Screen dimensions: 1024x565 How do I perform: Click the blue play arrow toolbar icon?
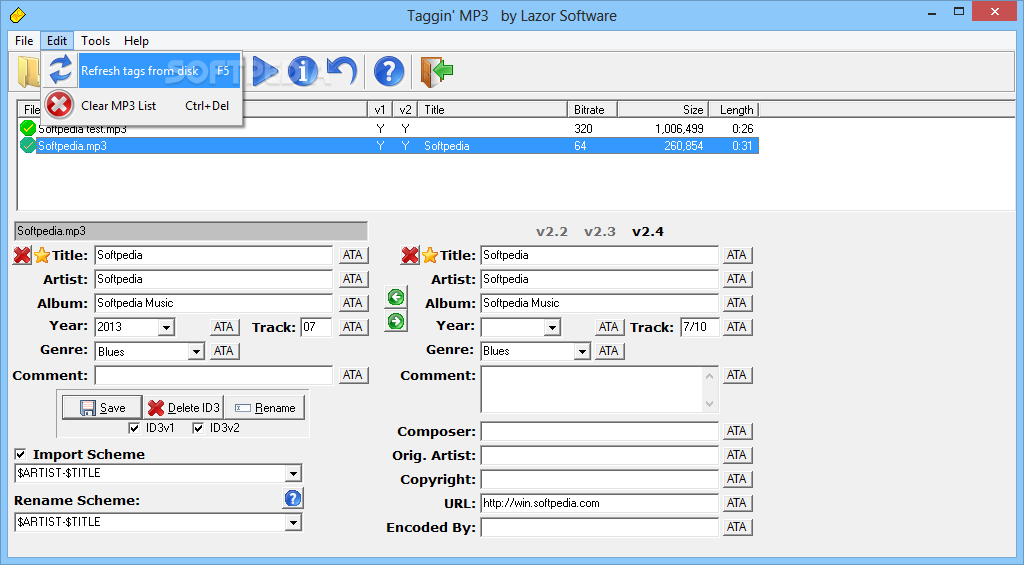(264, 71)
